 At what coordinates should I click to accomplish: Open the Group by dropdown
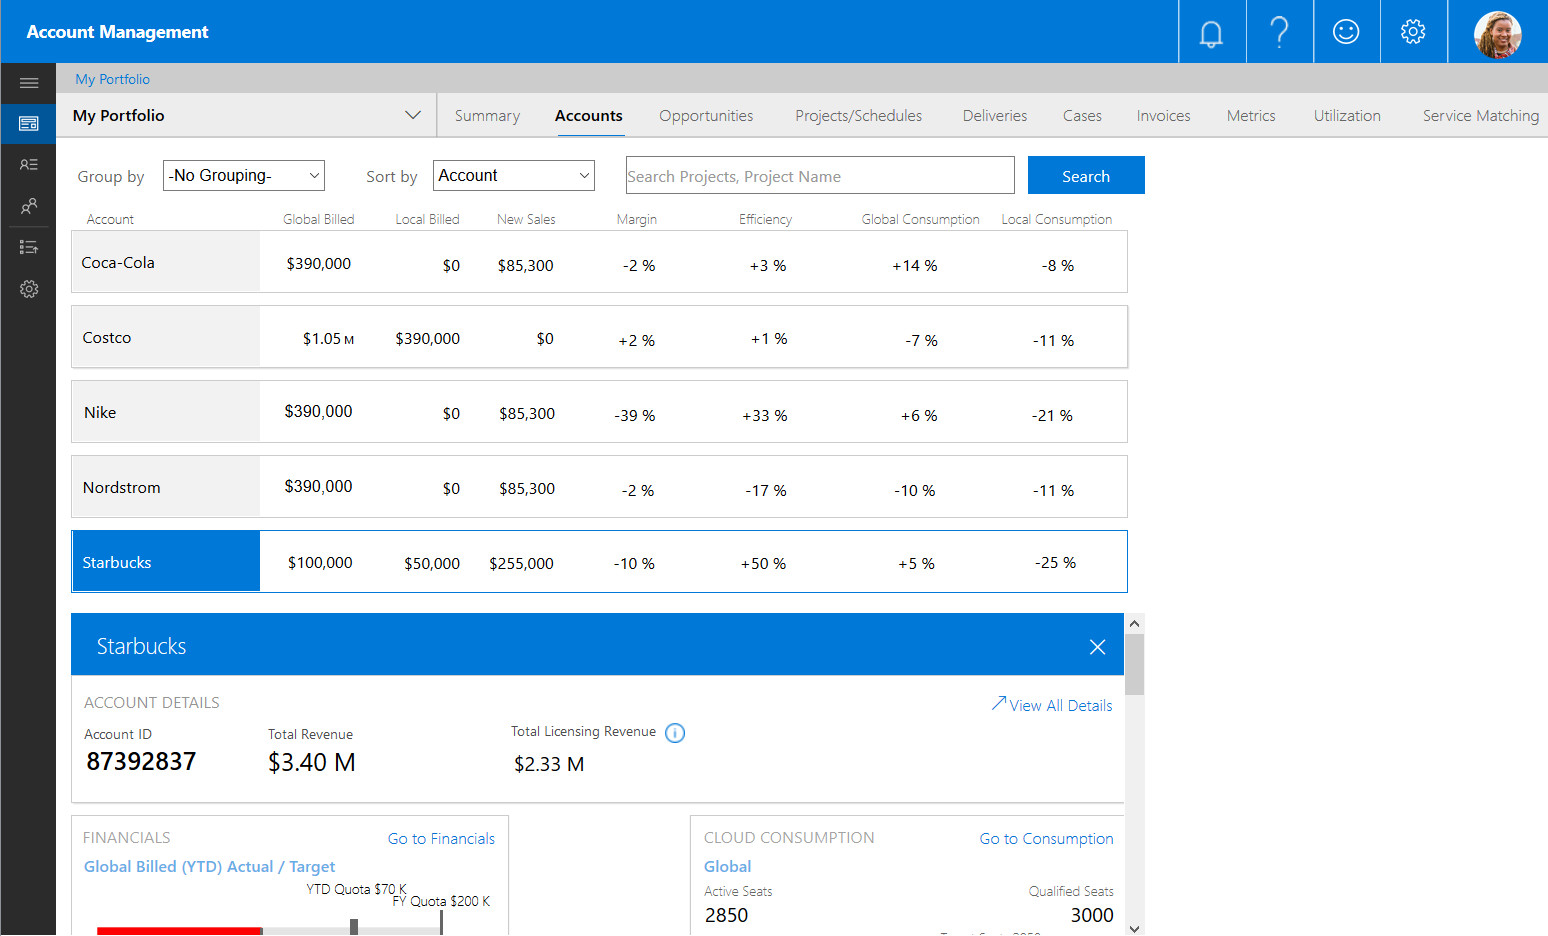click(x=244, y=175)
